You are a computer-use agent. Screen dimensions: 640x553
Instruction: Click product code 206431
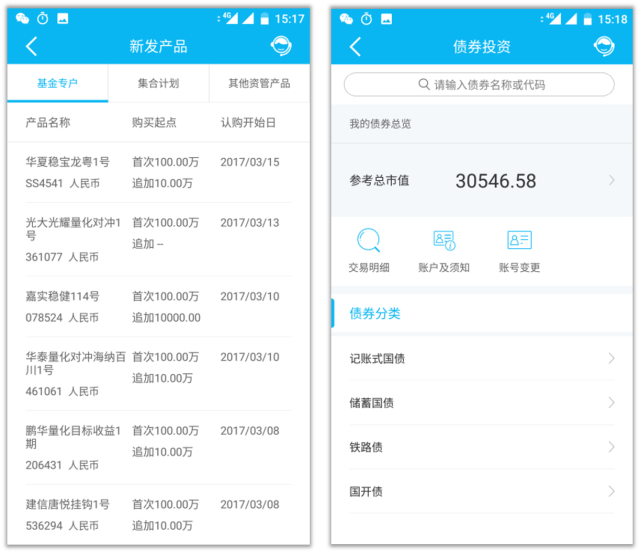(44, 465)
